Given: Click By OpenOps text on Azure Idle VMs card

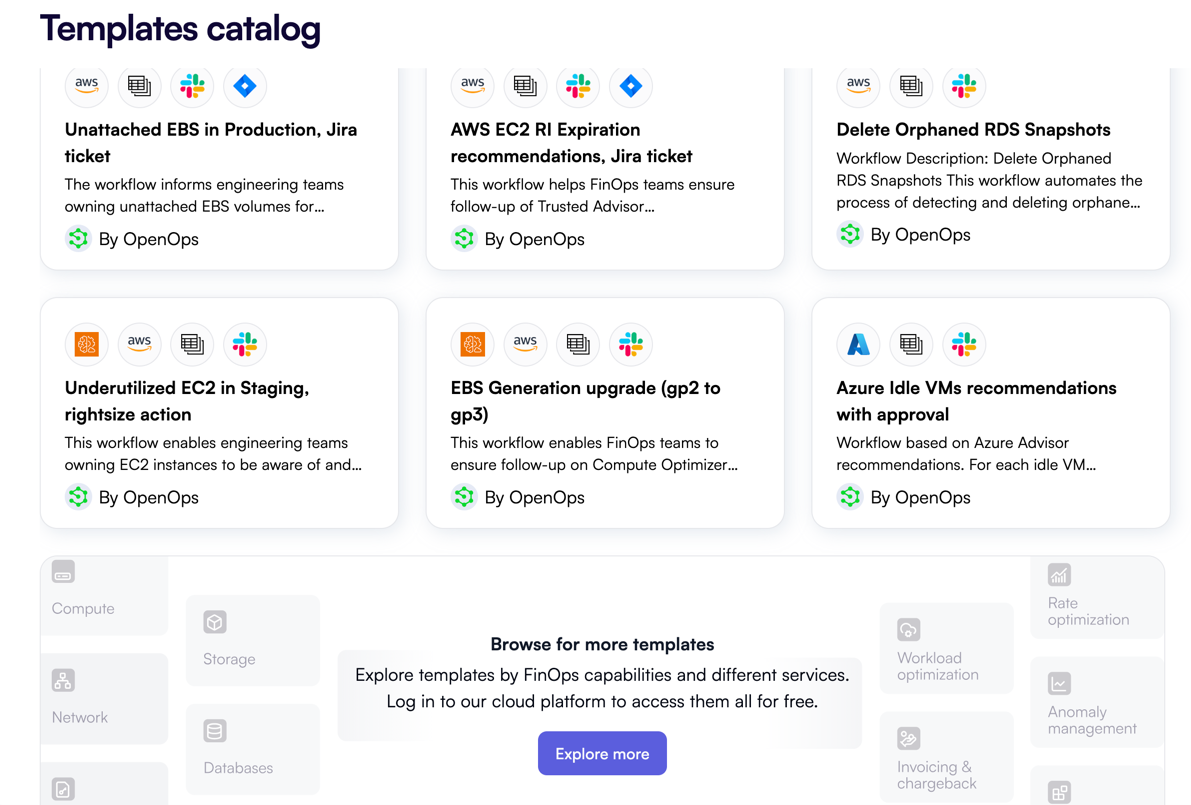Looking at the screenshot, I should 921,497.
